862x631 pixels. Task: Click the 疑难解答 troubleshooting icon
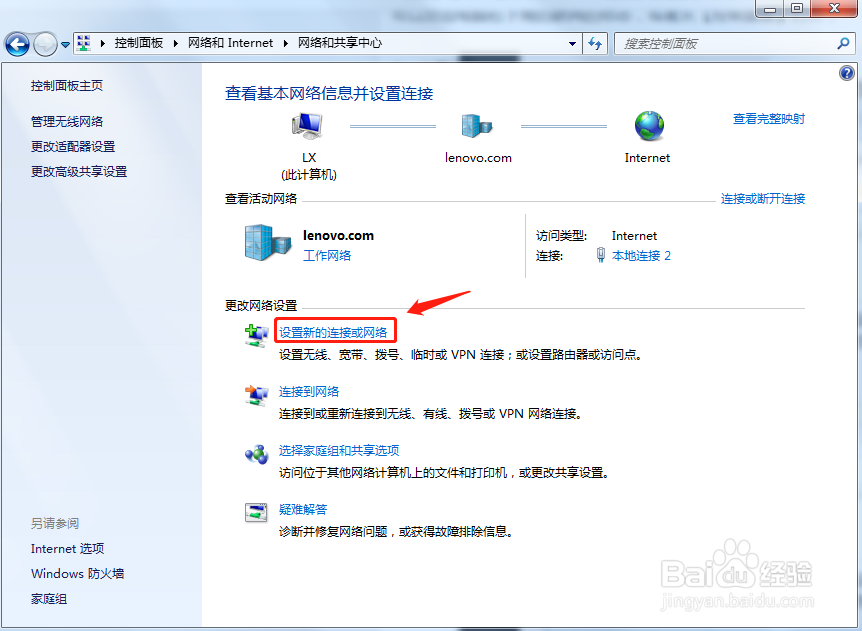click(x=257, y=513)
